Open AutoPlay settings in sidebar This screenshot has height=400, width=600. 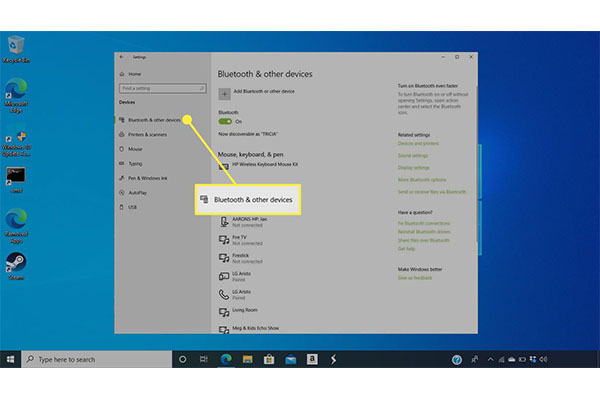coord(133,193)
